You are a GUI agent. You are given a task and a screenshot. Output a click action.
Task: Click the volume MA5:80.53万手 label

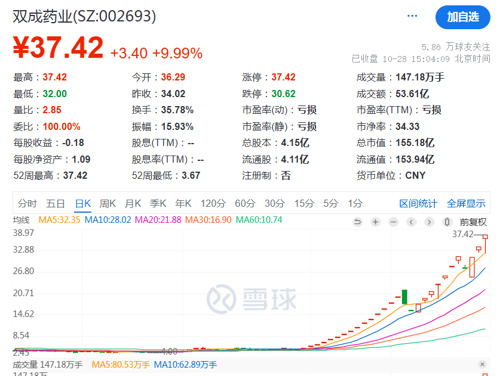point(121,365)
